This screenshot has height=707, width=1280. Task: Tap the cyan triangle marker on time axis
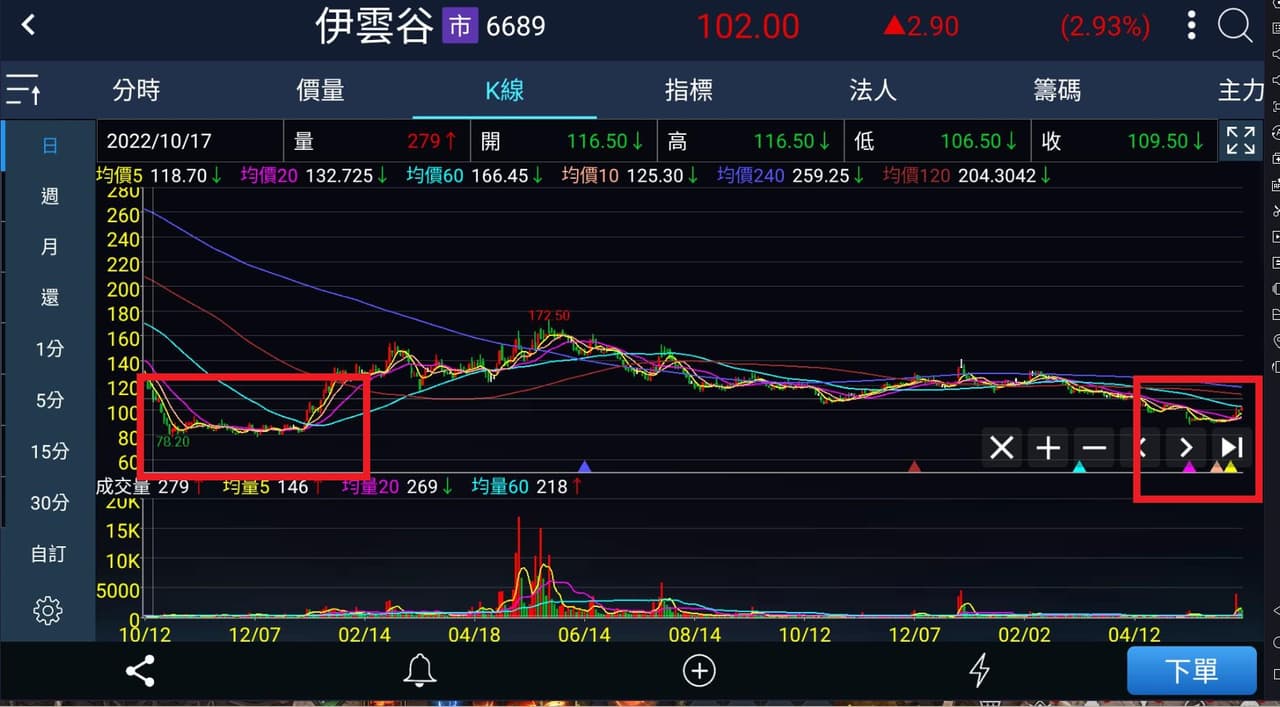click(x=1079, y=466)
